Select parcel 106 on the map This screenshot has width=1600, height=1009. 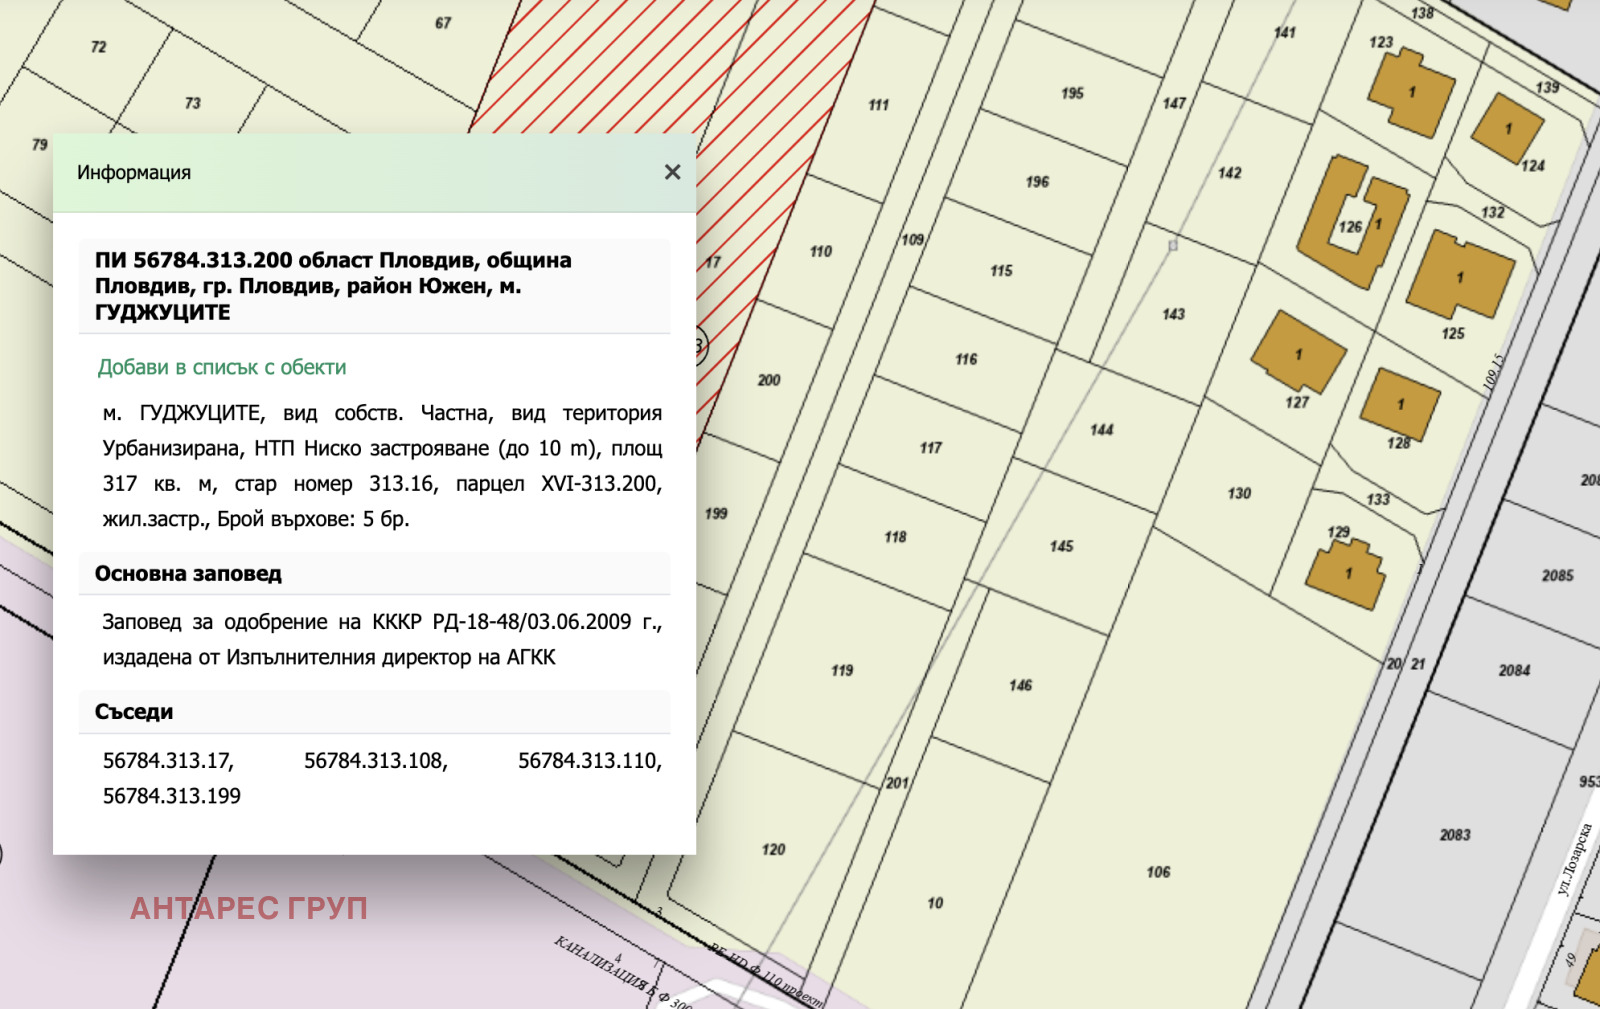pos(1158,872)
